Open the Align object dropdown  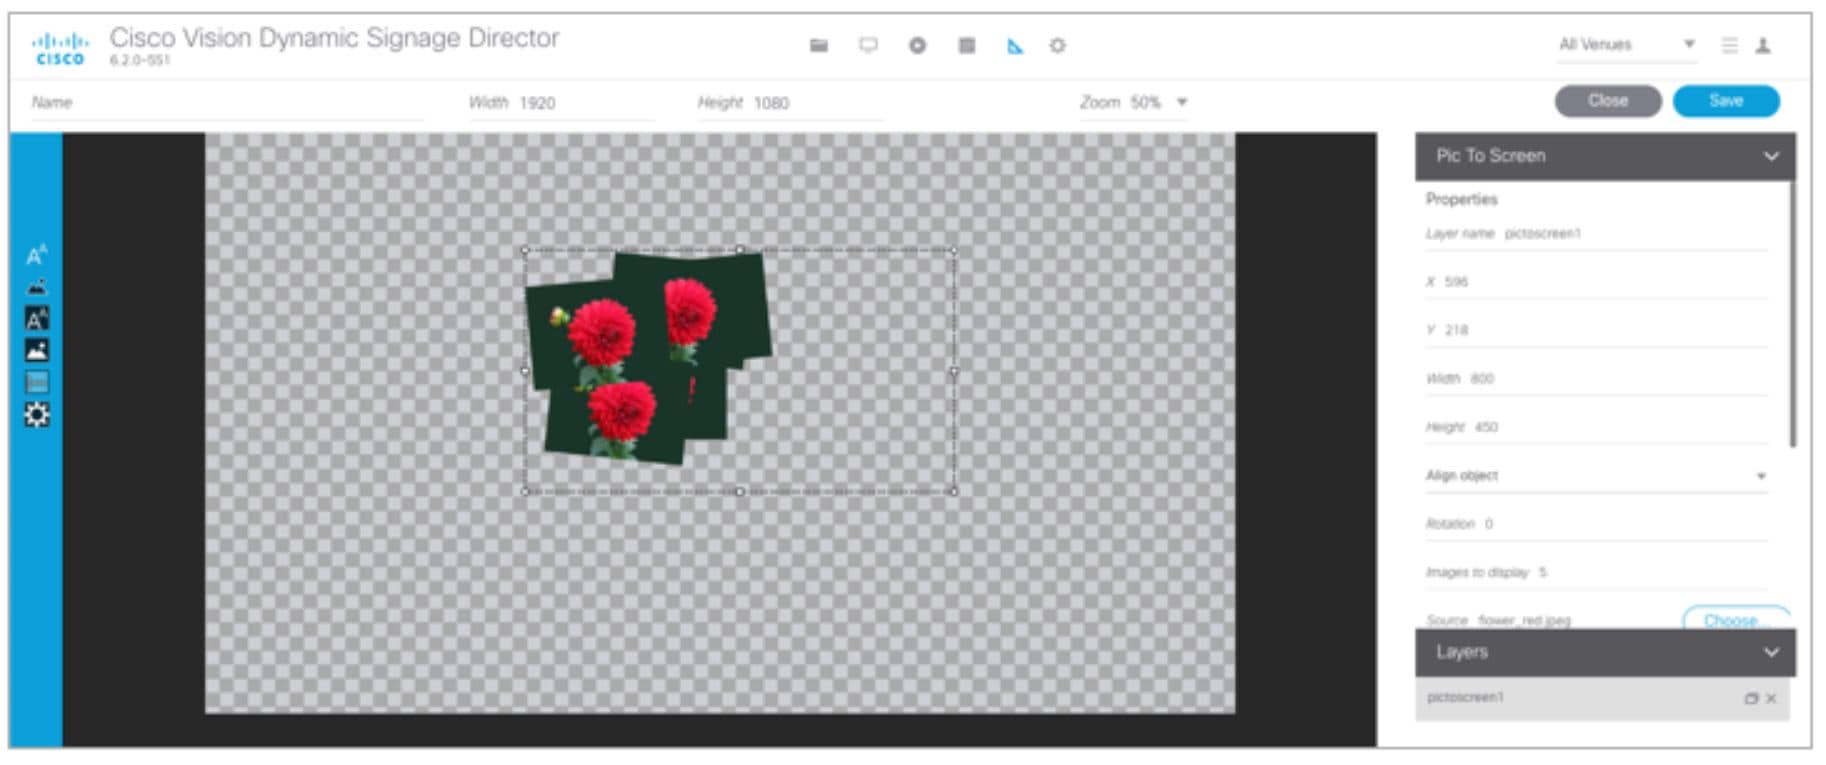point(1596,476)
